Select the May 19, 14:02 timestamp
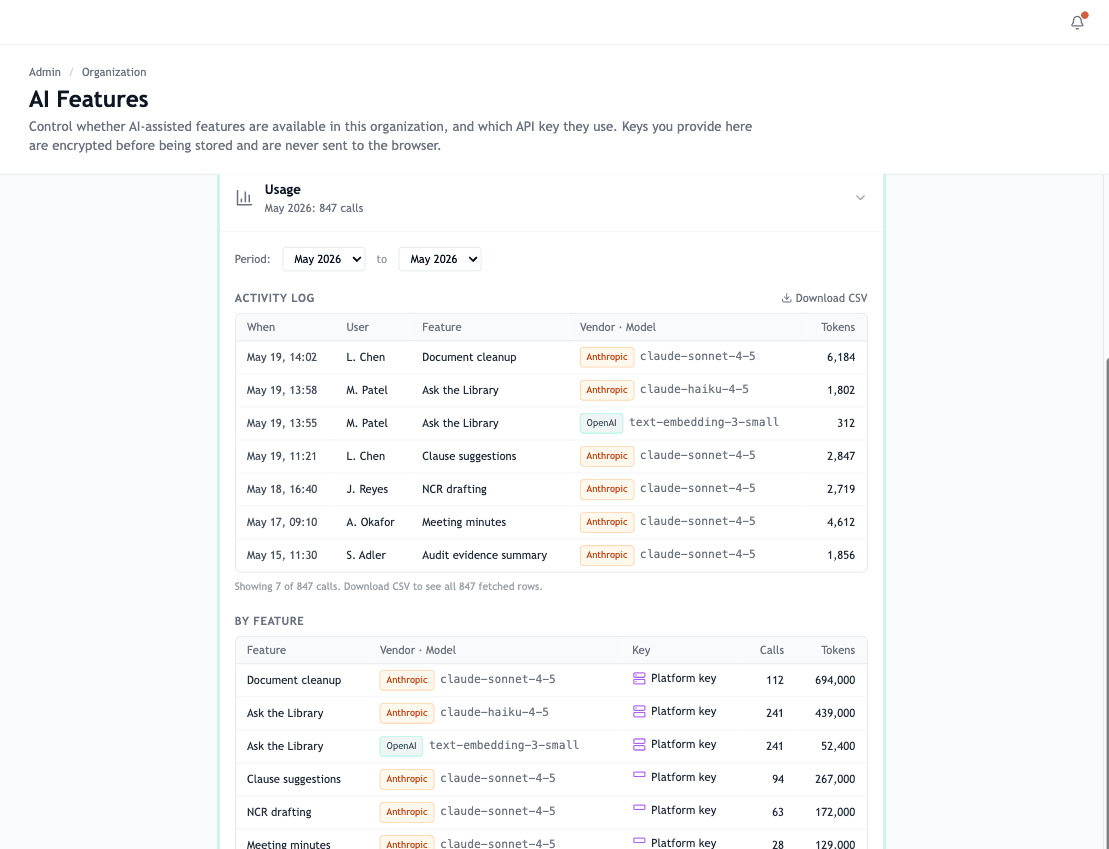The height and width of the screenshot is (849, 1109). click(x=281, y=357)
